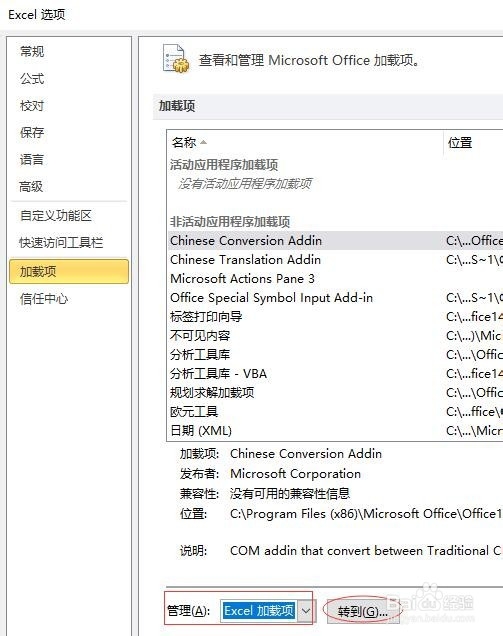Select the 分析工具库 add-in row
The image size is (503, 636).
(335, 355)
